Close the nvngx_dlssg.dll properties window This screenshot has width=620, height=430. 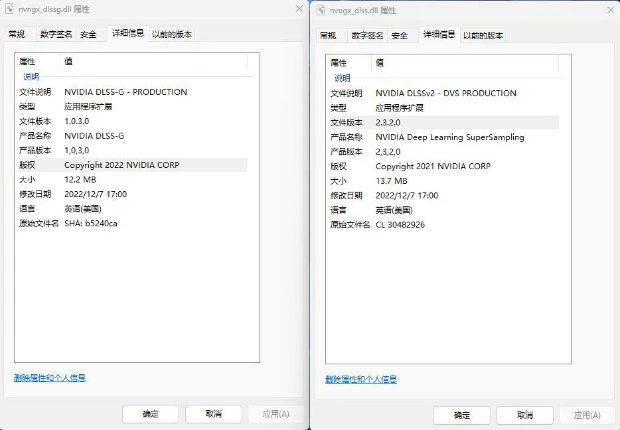(299, 9)
